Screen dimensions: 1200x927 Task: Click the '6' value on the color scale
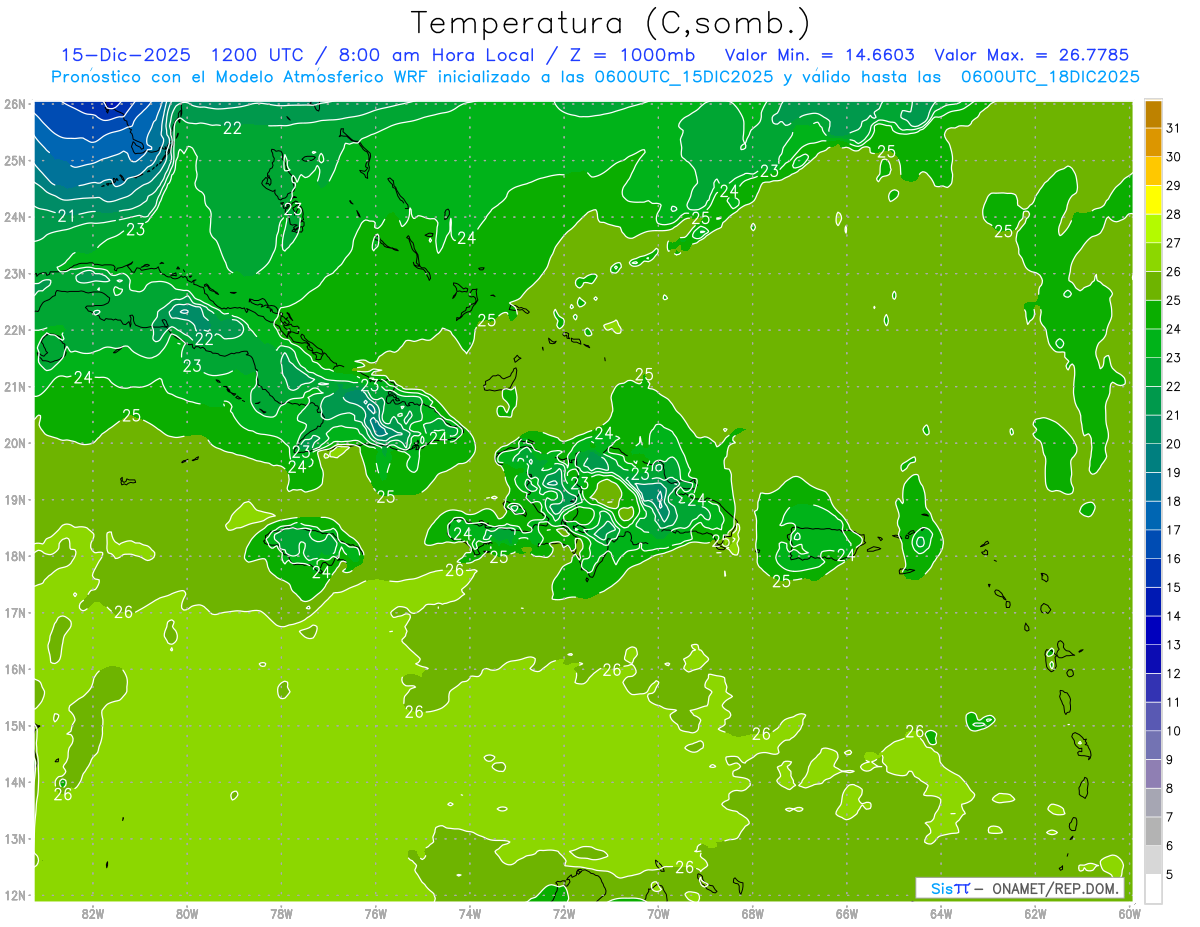[1169, 846]
